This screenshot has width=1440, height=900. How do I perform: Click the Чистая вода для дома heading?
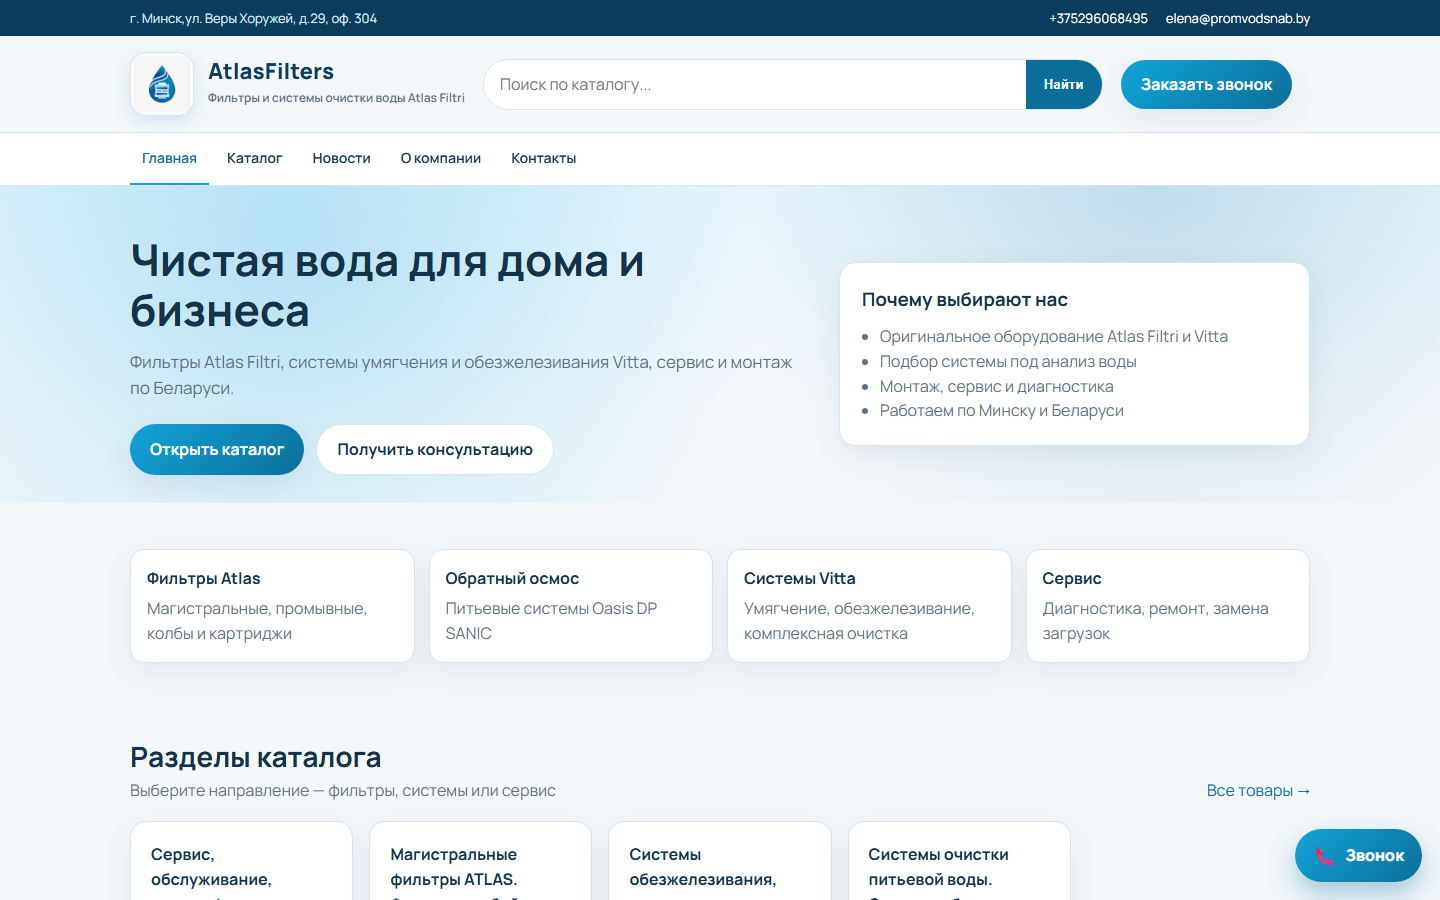387,285
